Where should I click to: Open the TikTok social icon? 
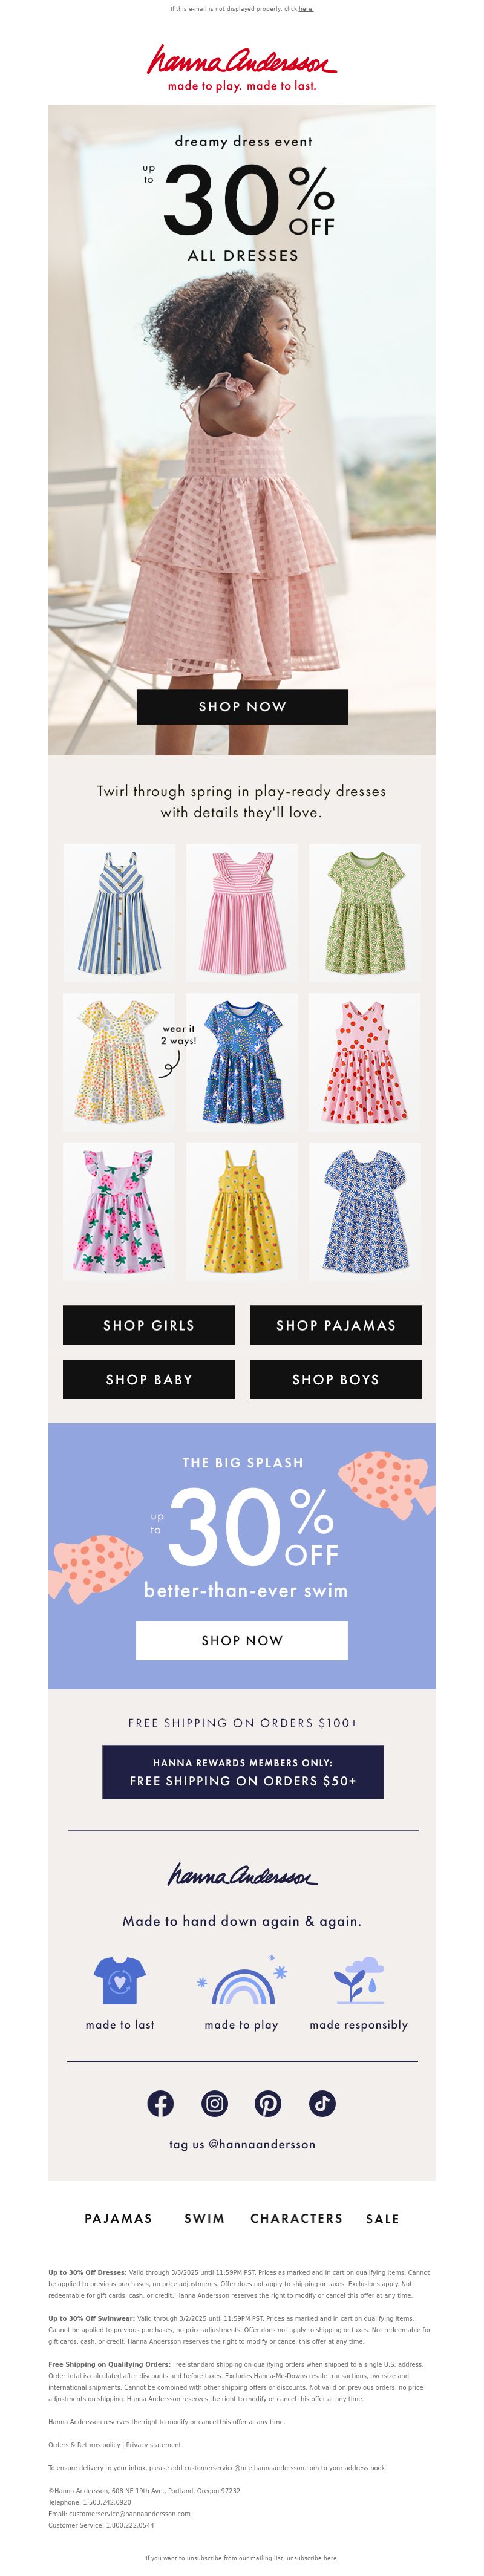click(x=322, y=2104)
